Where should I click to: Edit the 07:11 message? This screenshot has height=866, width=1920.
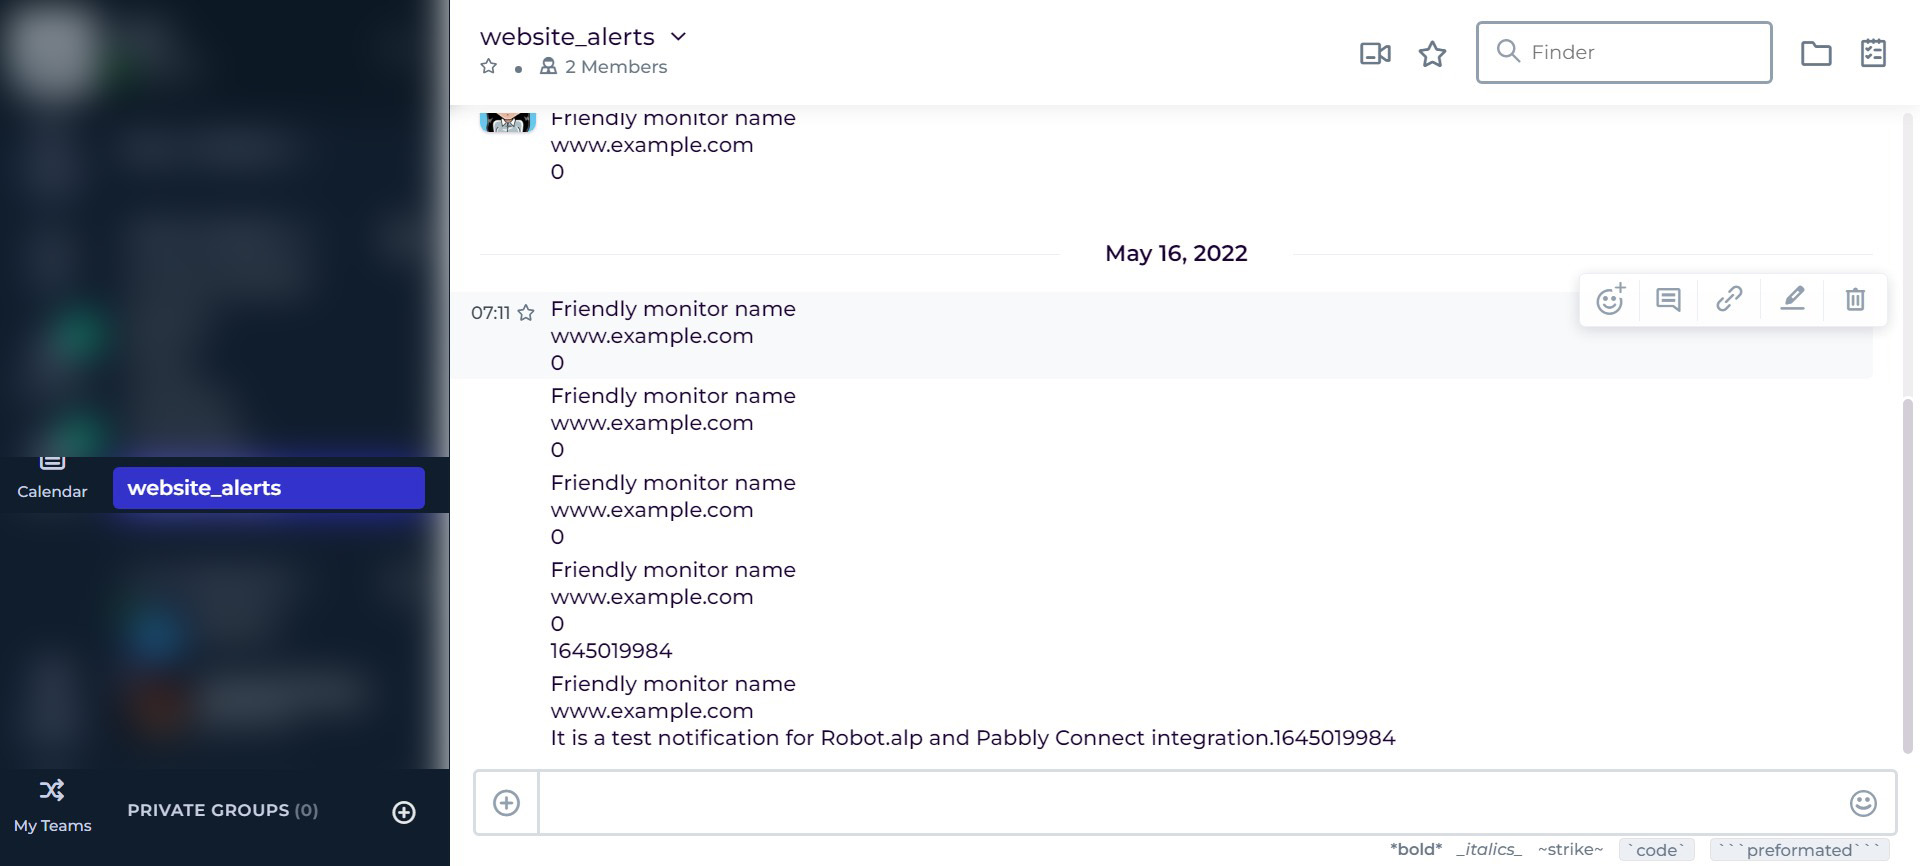tap(1793, 299)
